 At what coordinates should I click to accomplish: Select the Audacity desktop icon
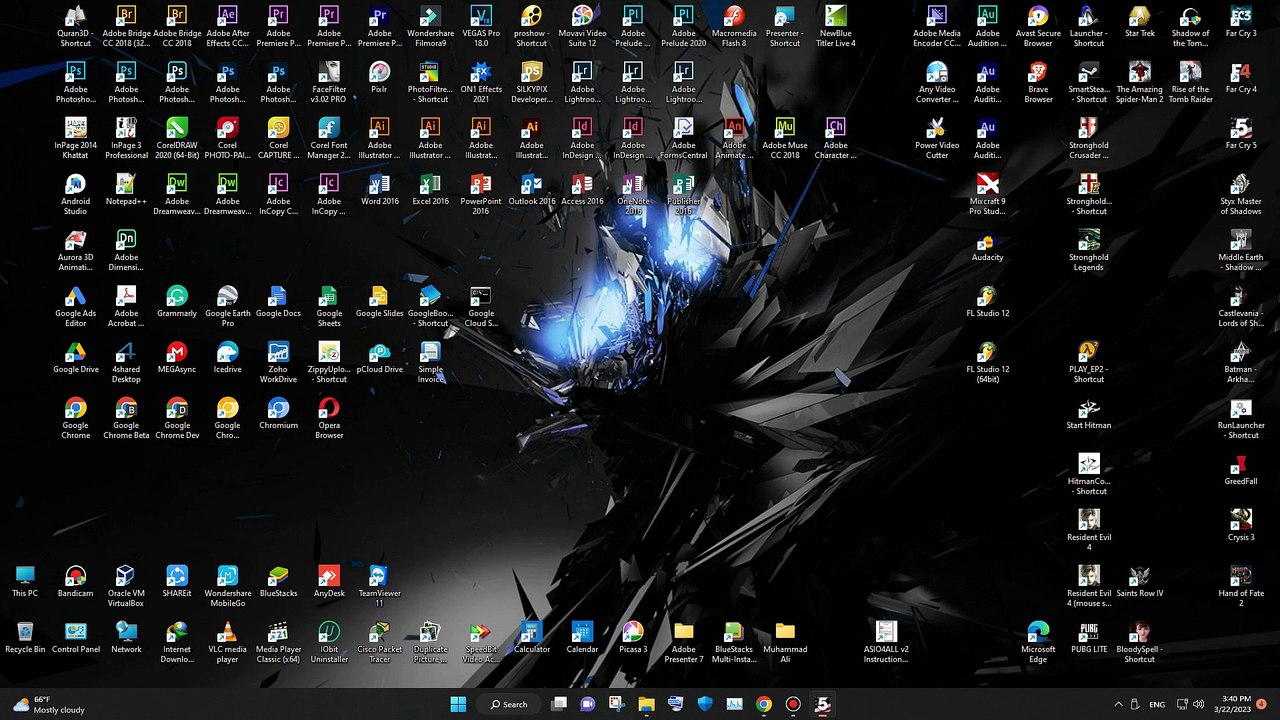coord(987,245)
